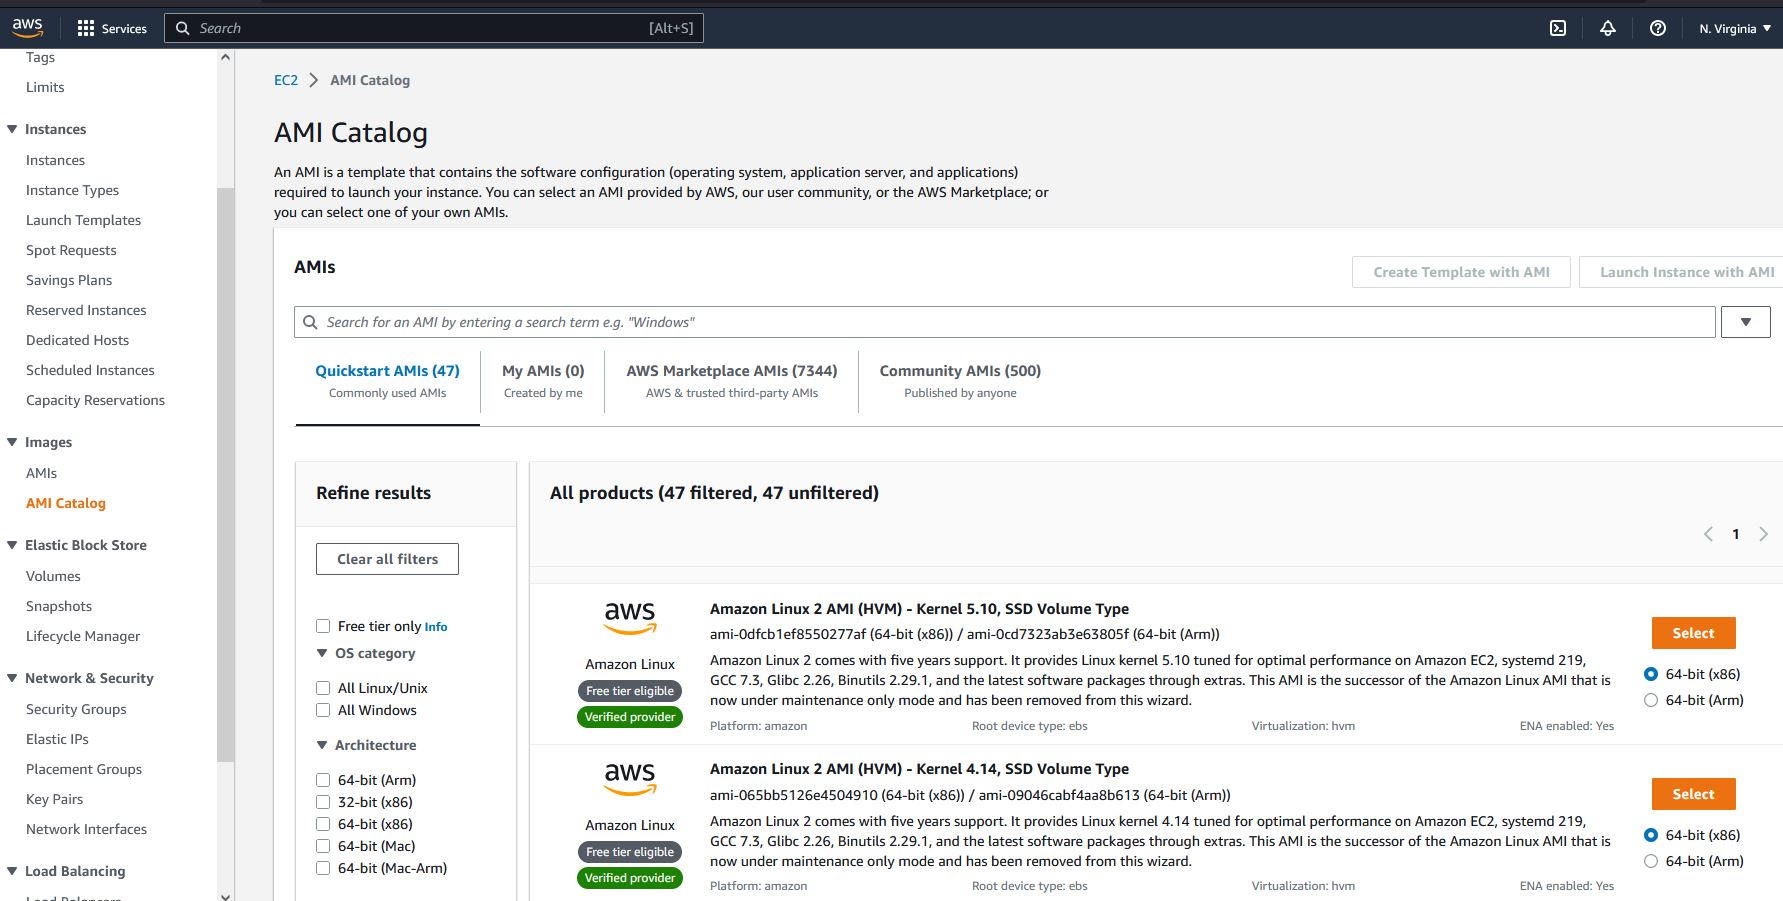Click Select for the Kernel 4.14 AMI
This screenshot has width=1783, height=901.
coord(1693,794)
